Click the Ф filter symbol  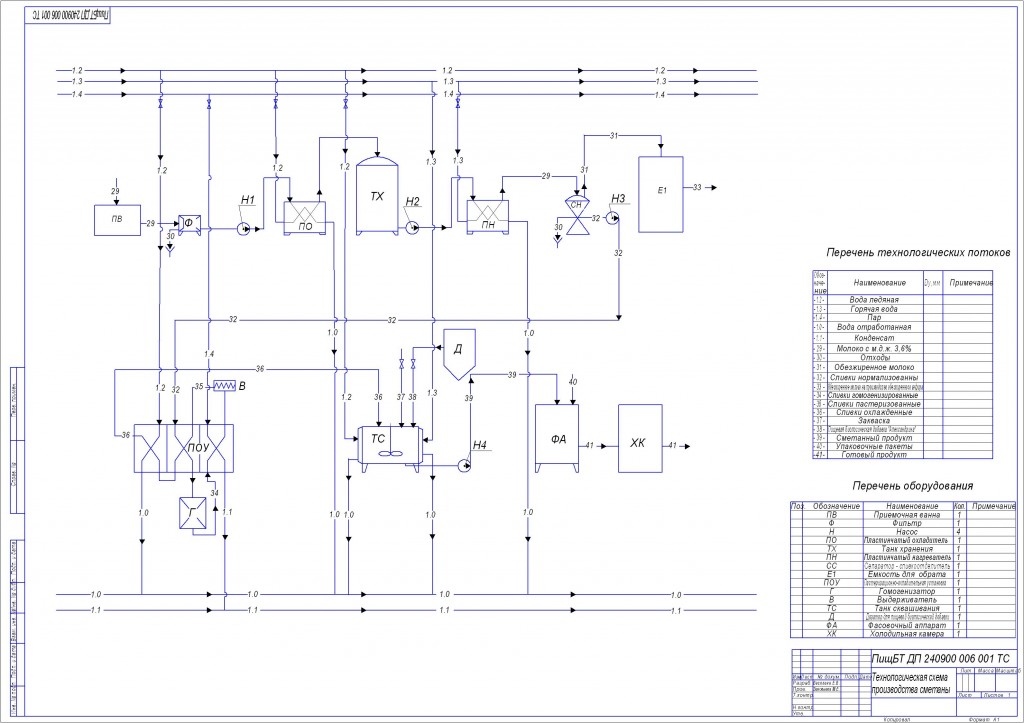tap(189, 224)
